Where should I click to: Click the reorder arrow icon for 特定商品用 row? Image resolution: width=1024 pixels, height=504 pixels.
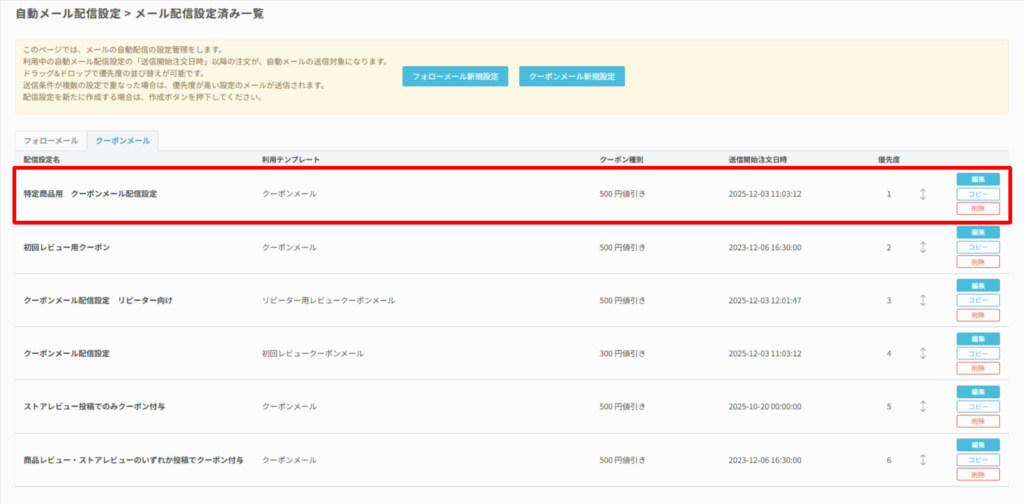[x=923, y=193]
